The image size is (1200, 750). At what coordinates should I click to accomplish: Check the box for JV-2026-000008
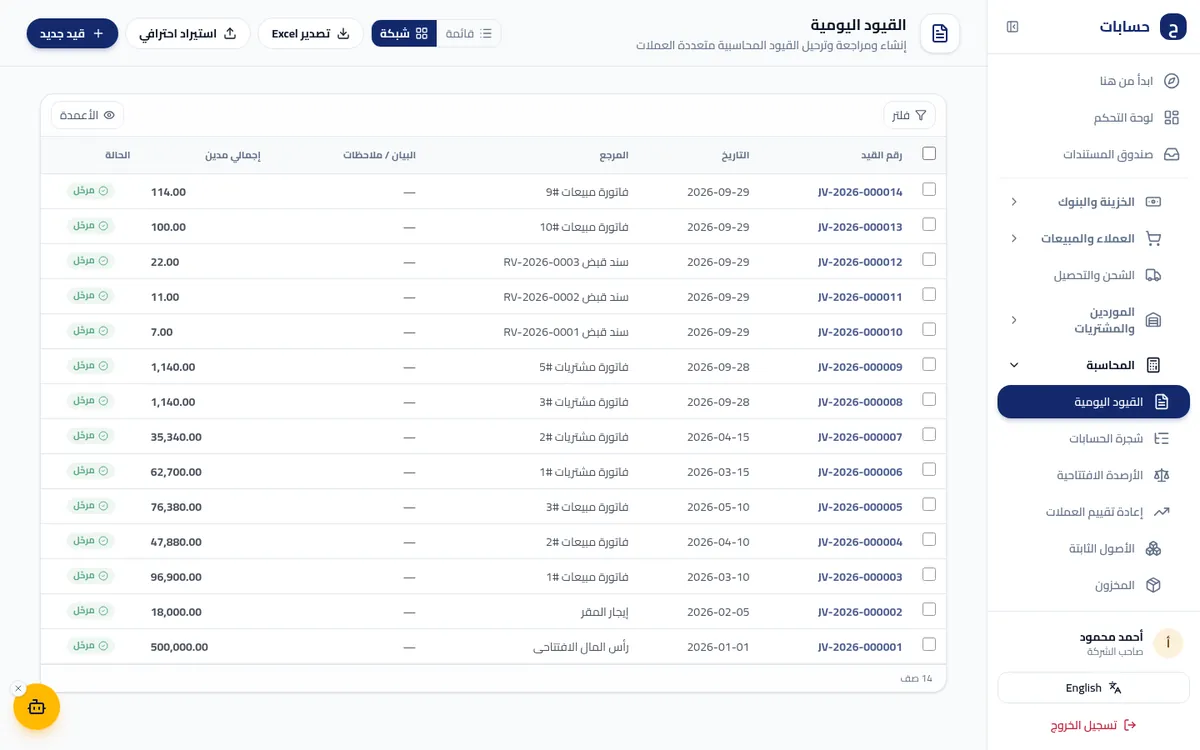pos(929,399)
